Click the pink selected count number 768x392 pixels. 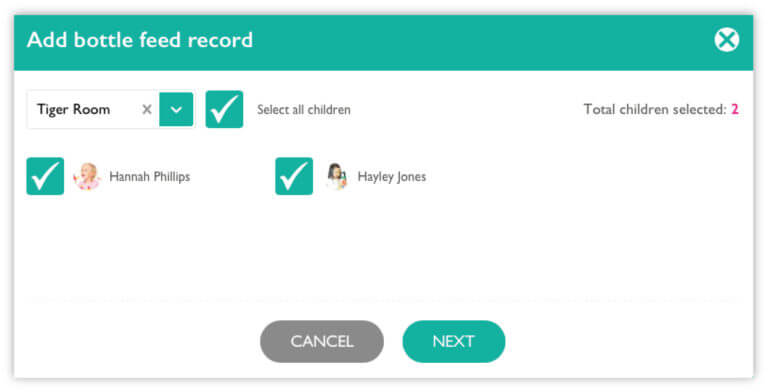[x=735, y=109]
